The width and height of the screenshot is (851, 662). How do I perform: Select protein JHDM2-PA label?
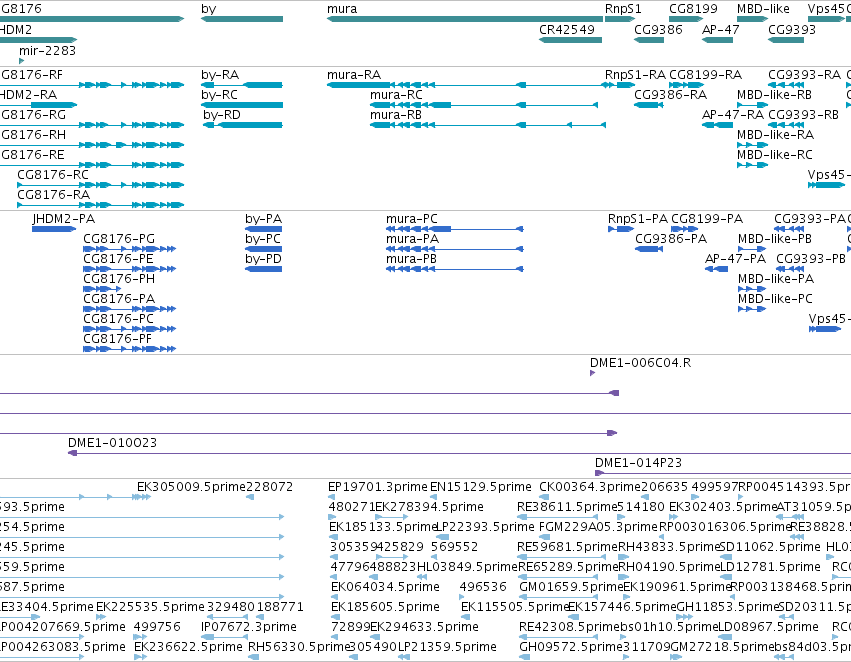(x=63, y=219)
